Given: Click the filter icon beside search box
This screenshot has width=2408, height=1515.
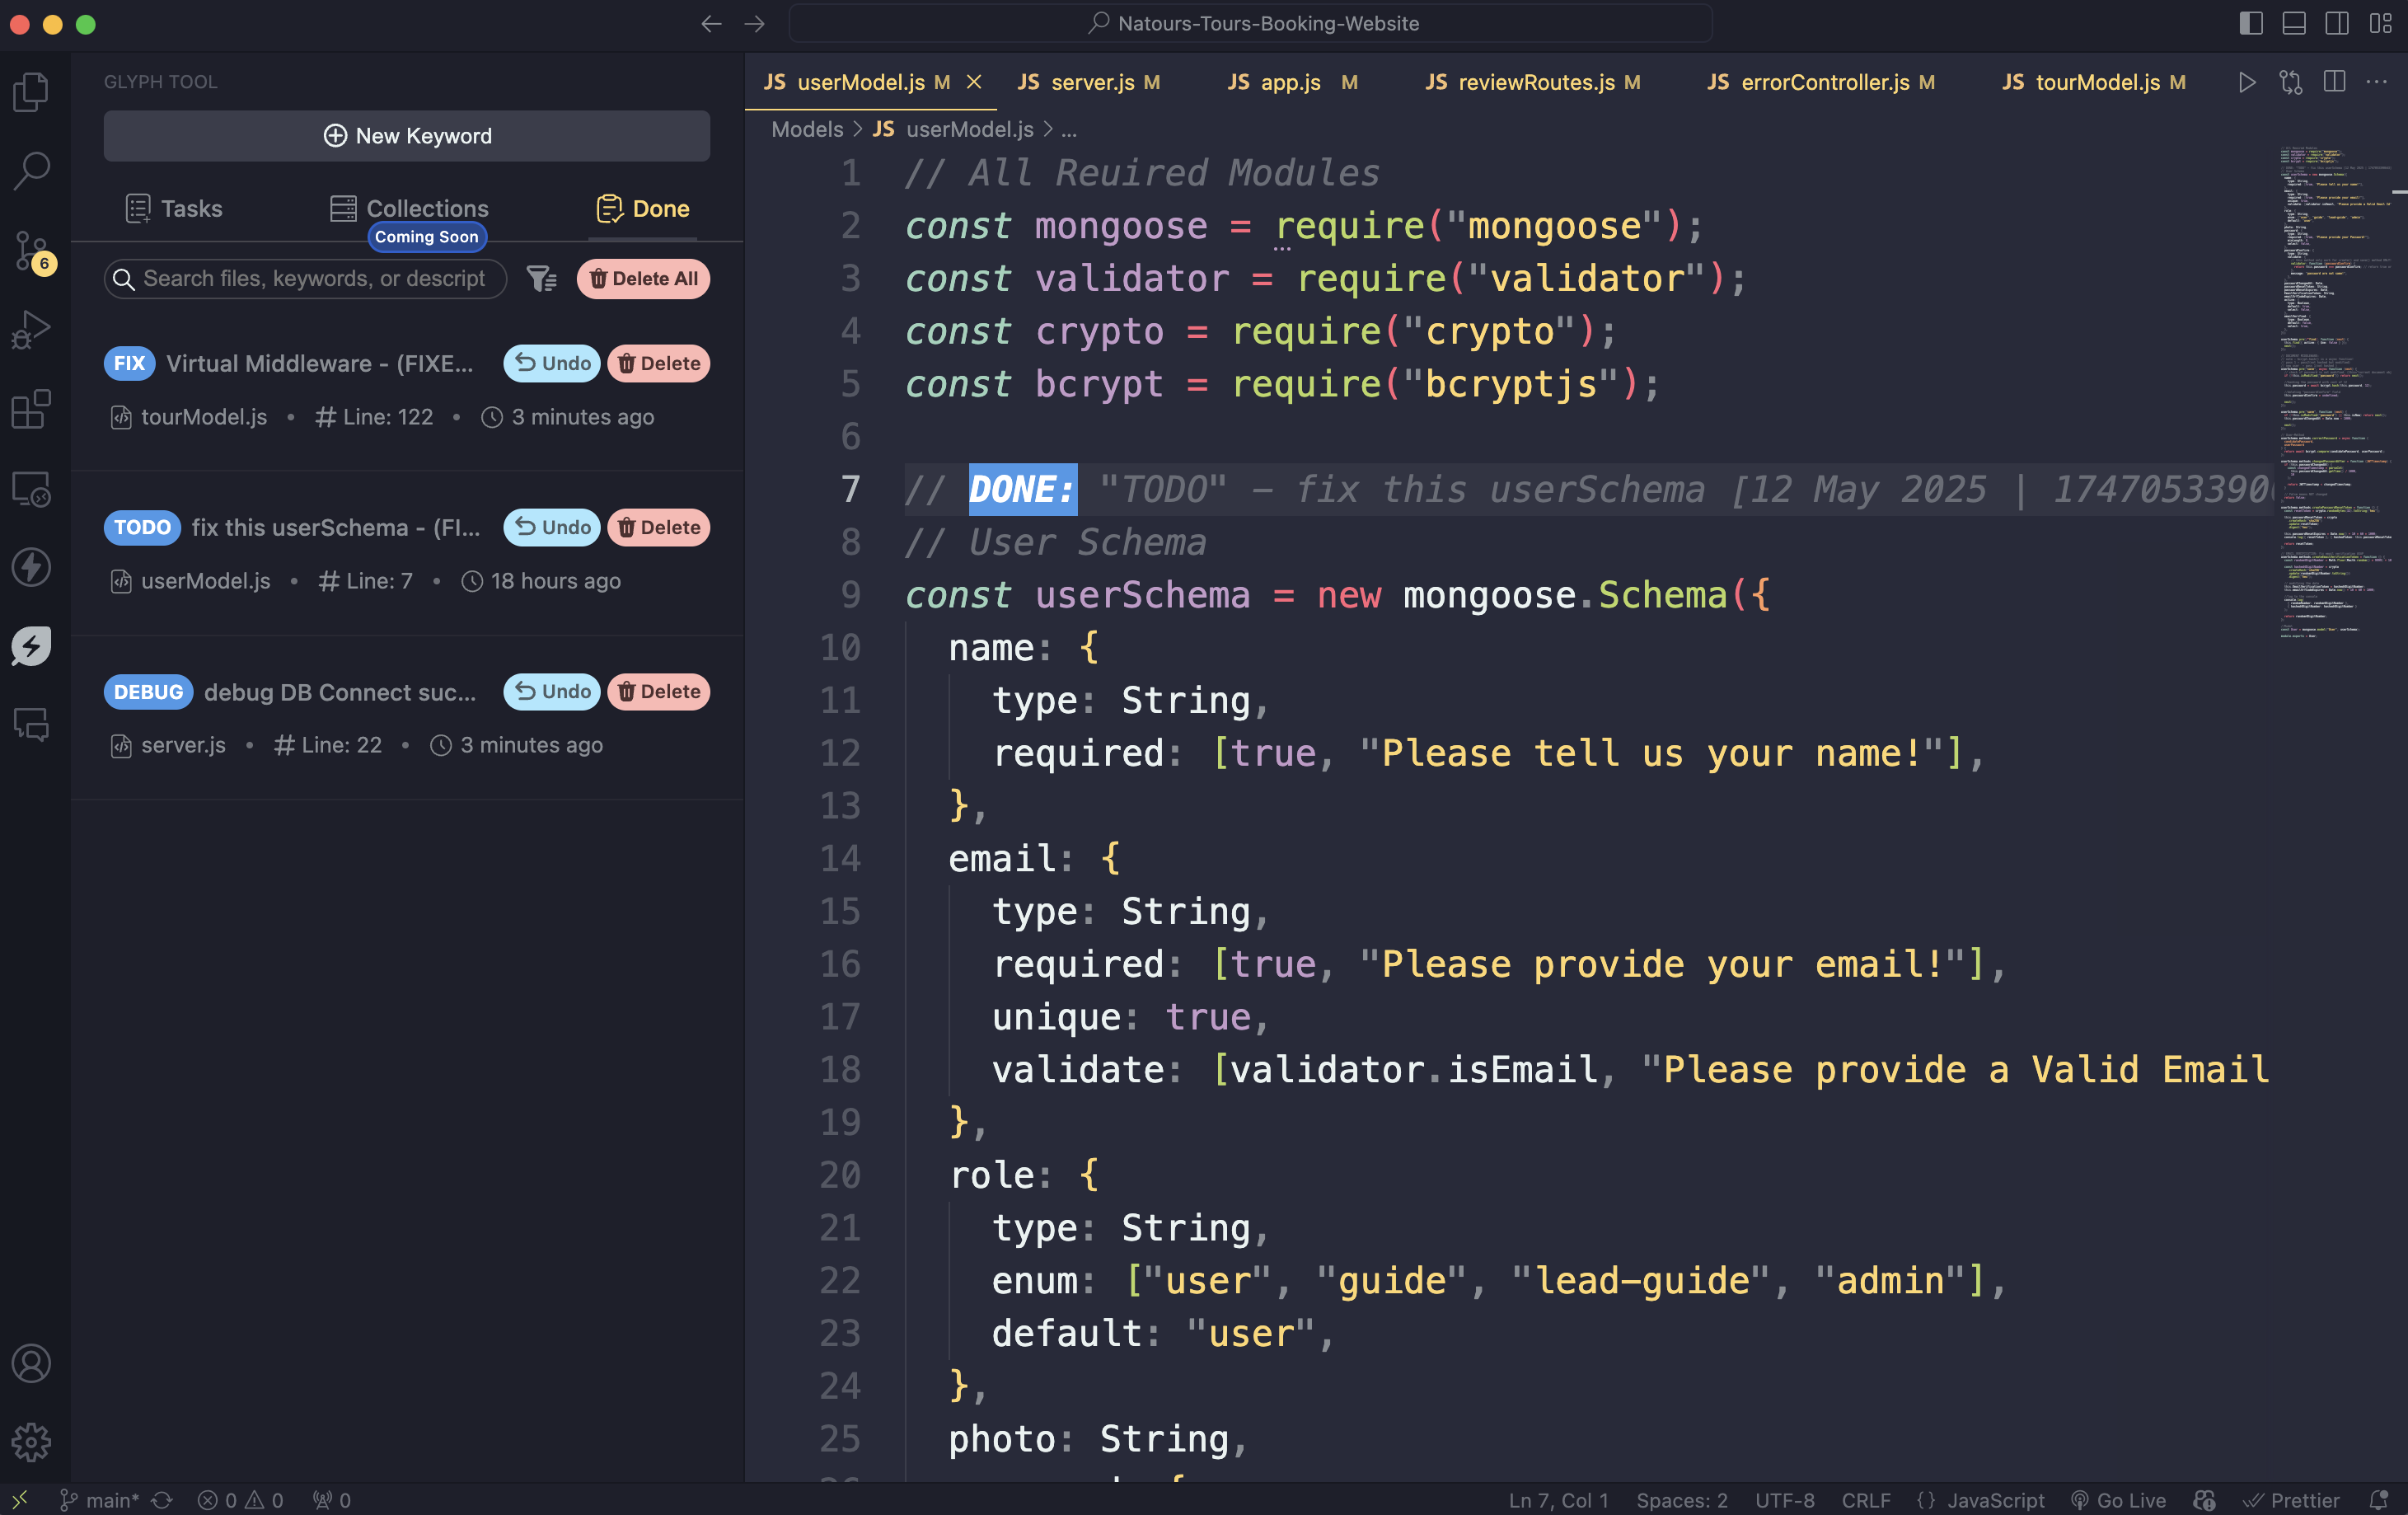Looking at the screenshot, I should click(x=541, y=279).
